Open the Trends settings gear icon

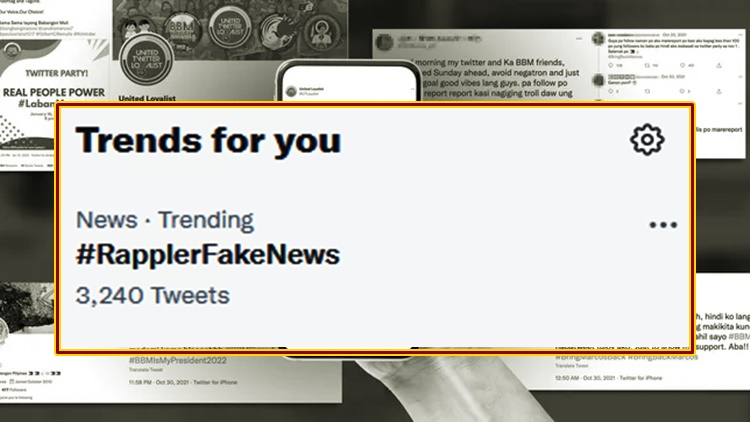tap(647, 139)
